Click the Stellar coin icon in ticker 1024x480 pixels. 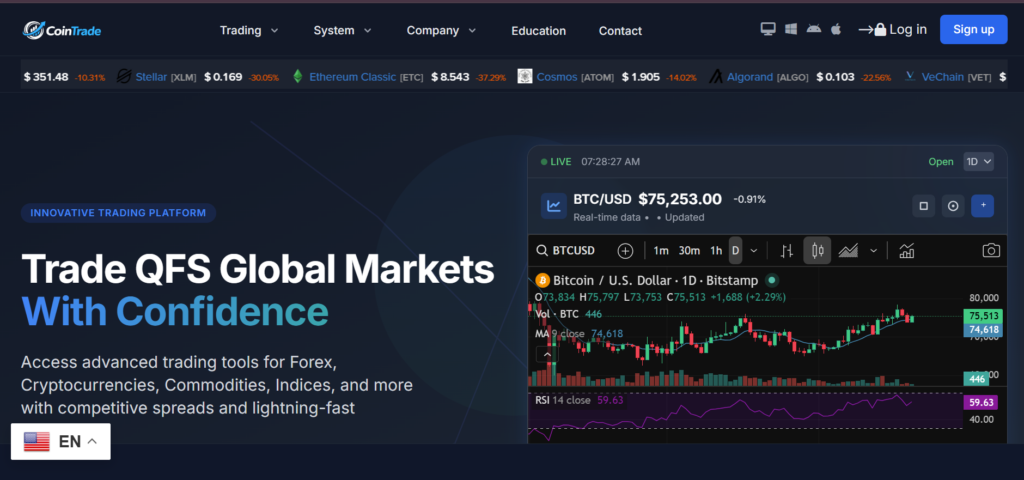(124, 76)
